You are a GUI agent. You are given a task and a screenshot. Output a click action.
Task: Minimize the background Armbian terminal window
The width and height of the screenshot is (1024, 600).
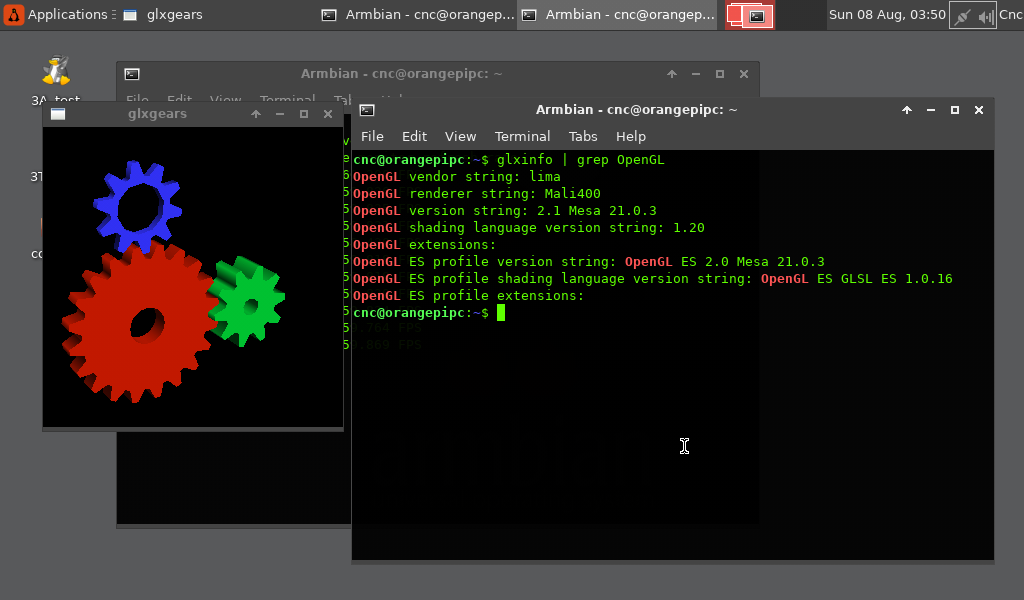696,74
